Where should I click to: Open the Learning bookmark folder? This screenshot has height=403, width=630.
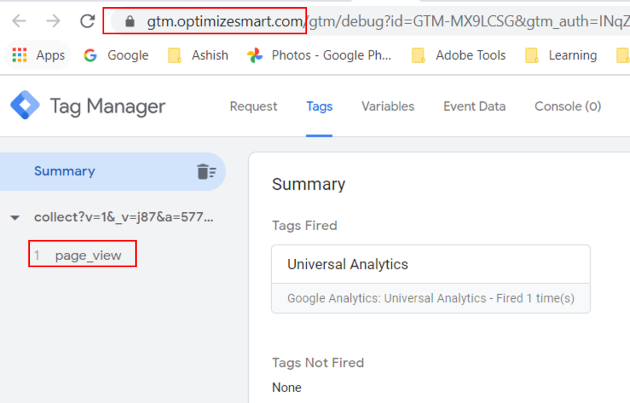click(x=561, y=56)
